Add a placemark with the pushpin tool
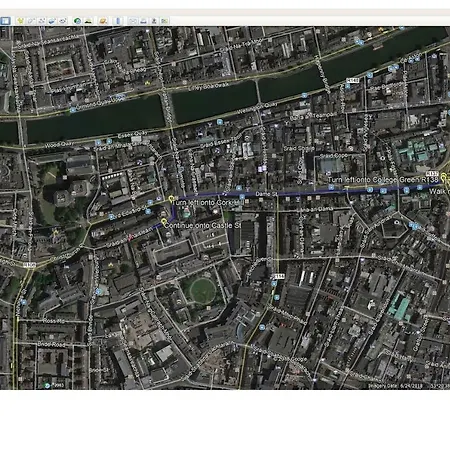This screenshot has width=450, height=450. (20, 21)
